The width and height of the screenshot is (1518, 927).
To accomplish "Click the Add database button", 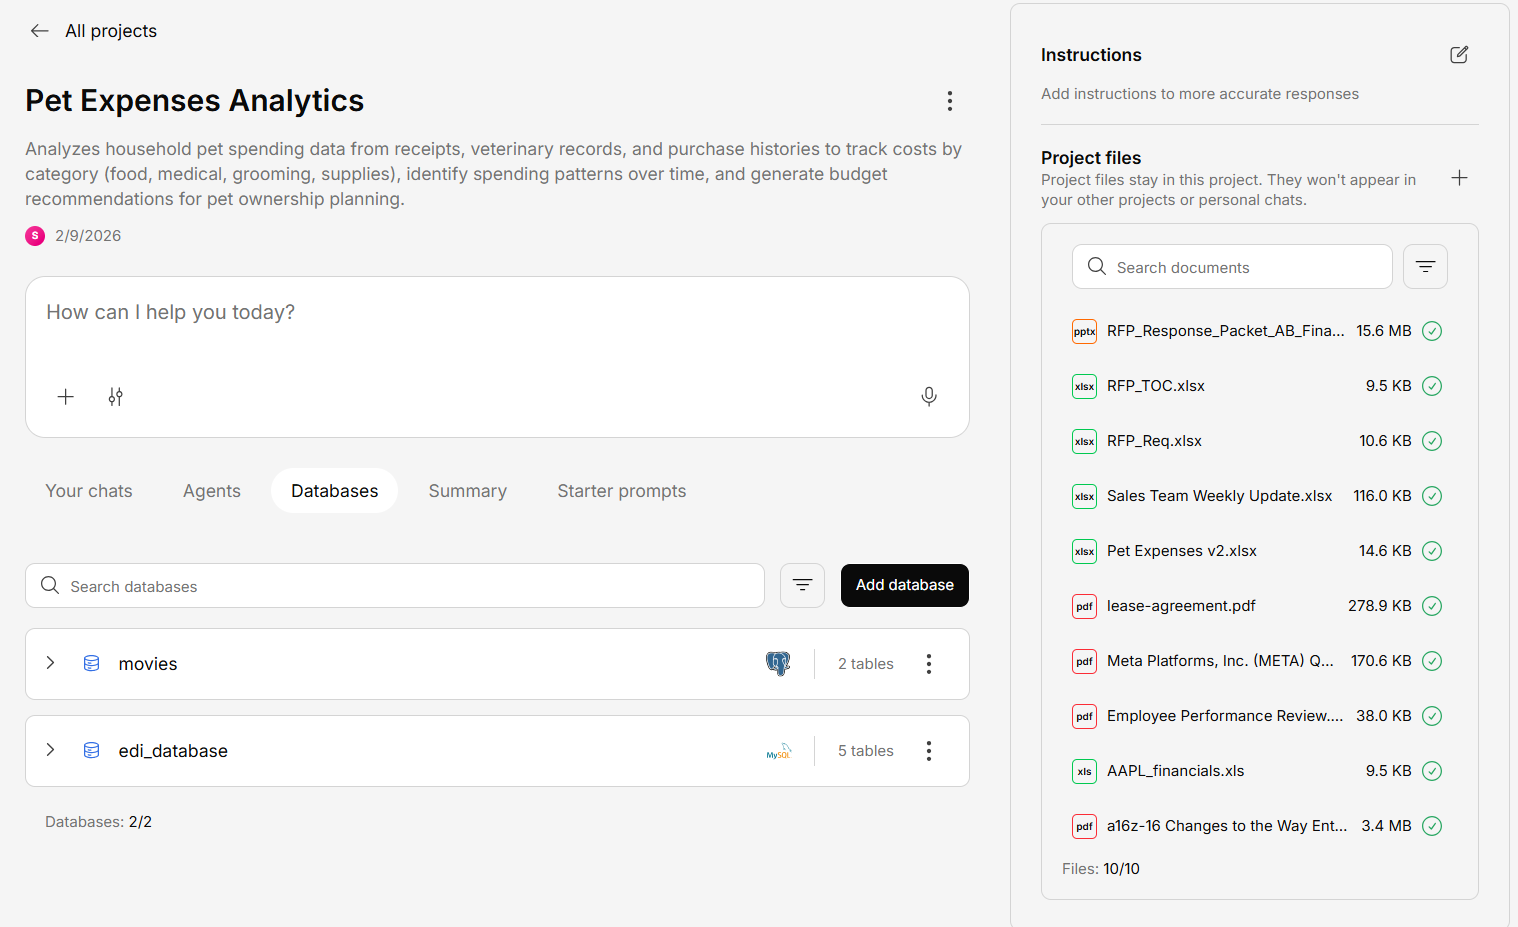I will [x=904, y=586].
